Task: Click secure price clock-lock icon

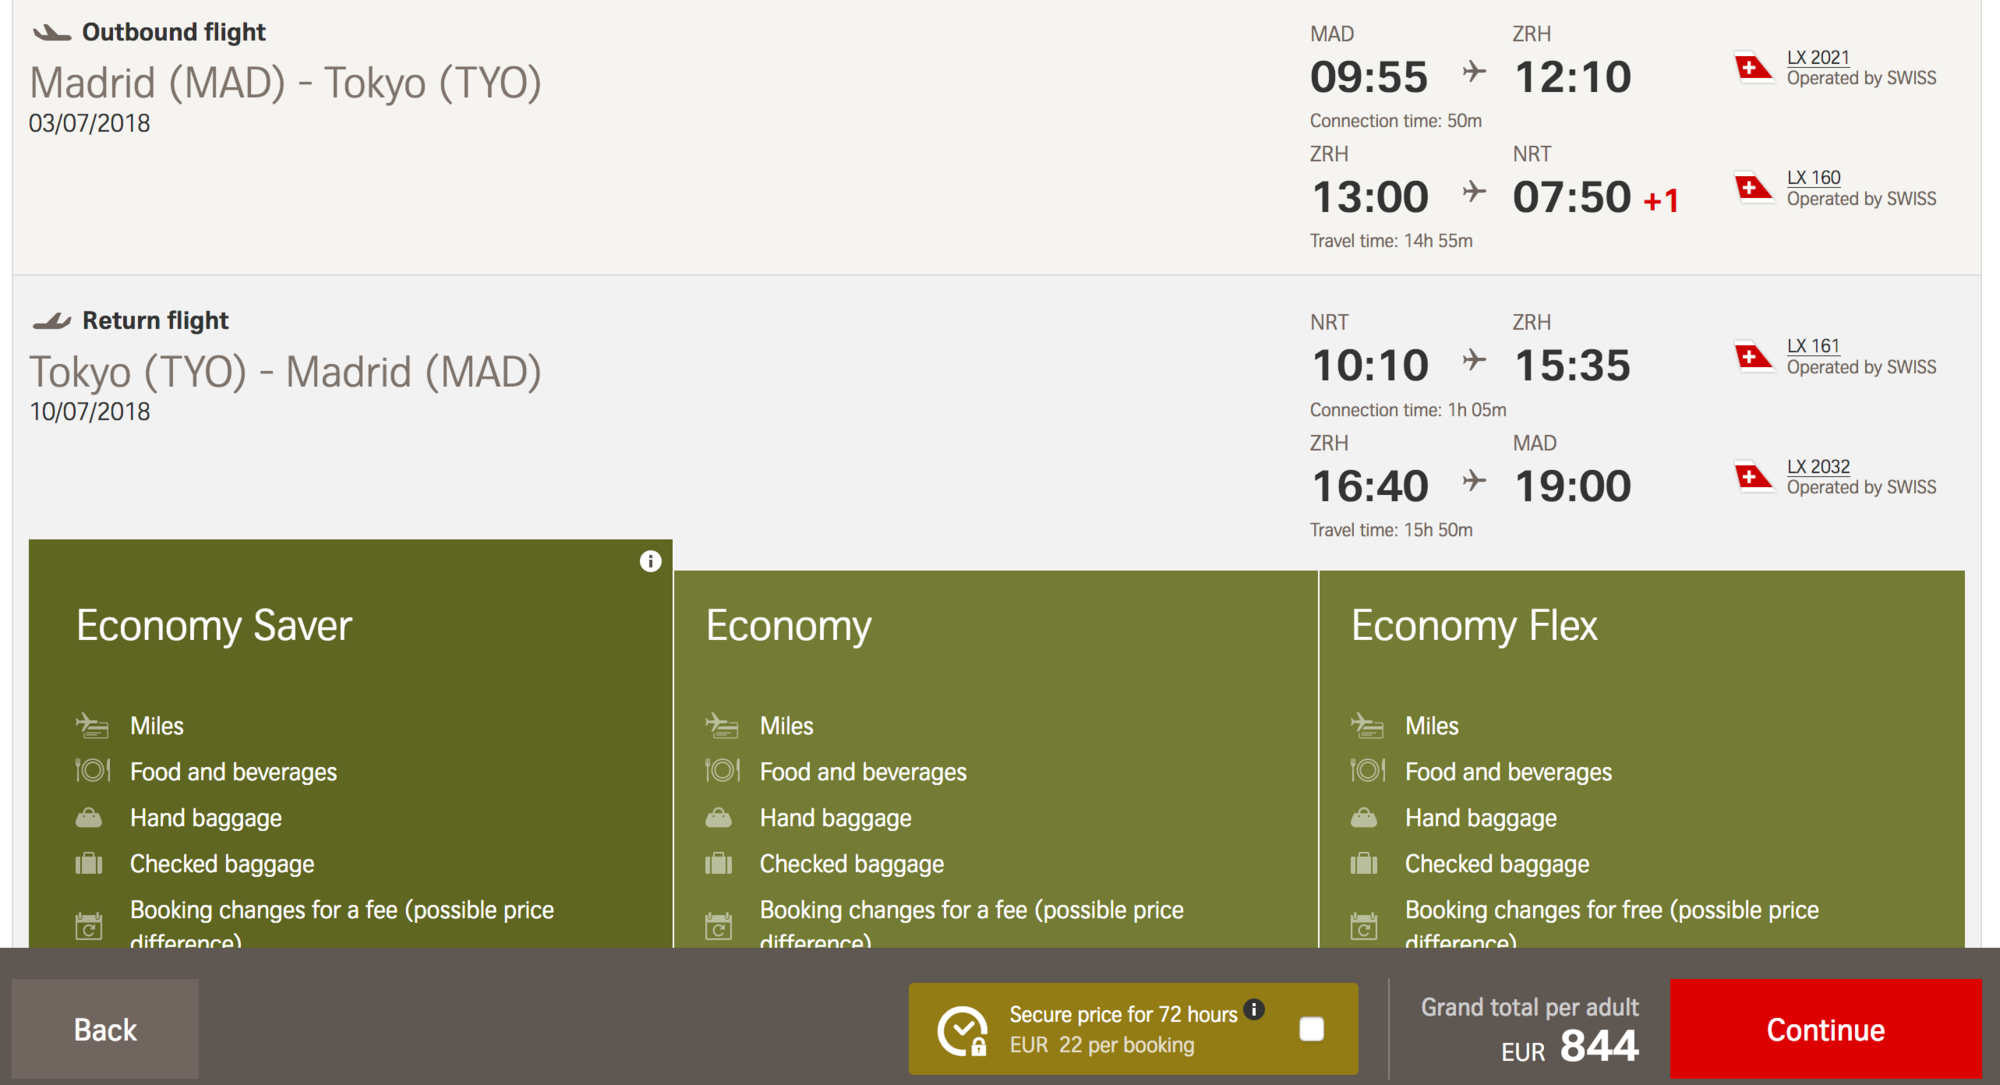Action: click(962, 1031)
